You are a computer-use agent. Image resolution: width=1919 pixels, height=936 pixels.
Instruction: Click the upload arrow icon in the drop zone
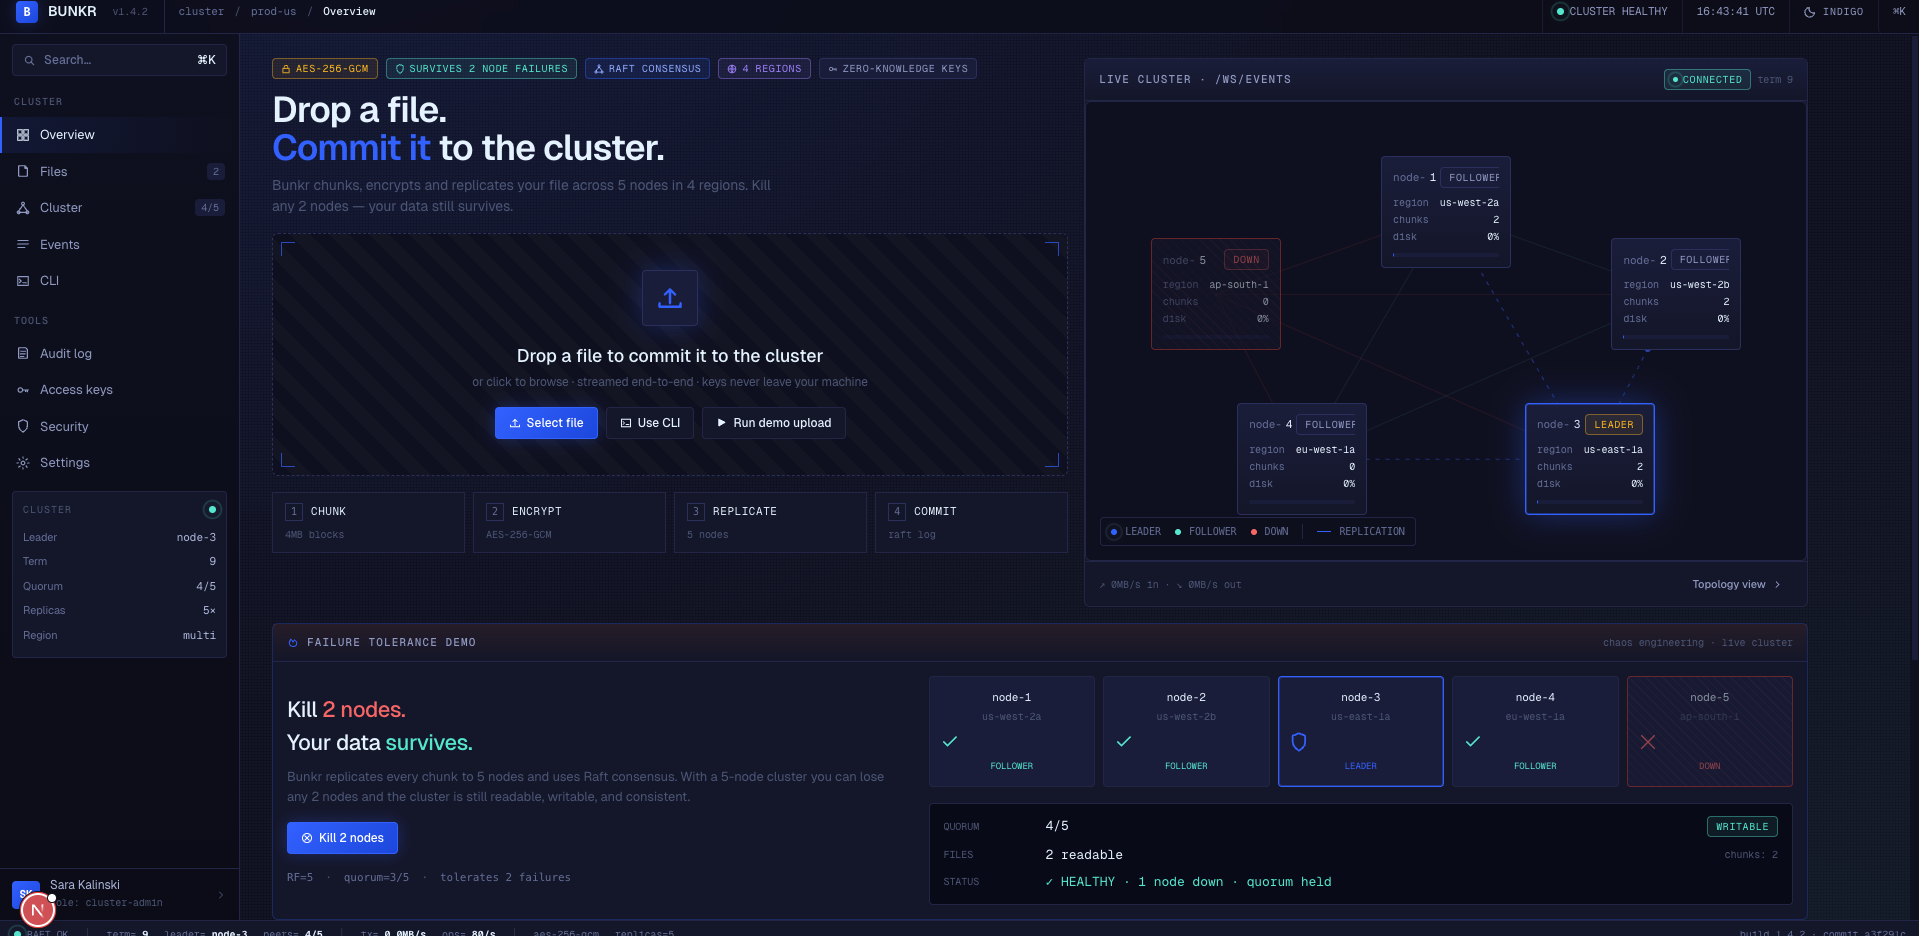(670, 298)
